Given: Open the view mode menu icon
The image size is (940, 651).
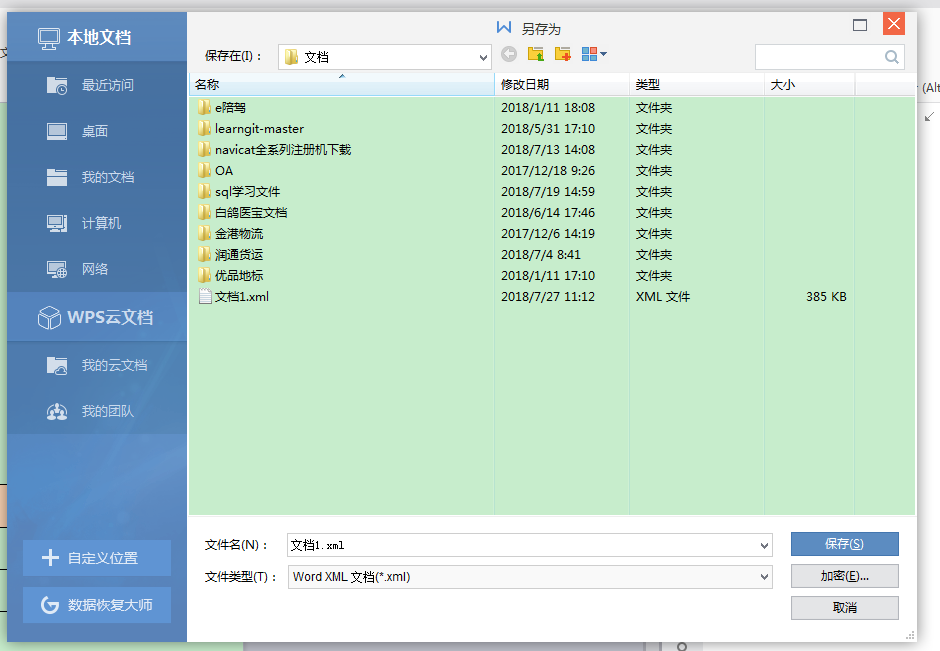Looking at the screenshot, I should 594,54.
